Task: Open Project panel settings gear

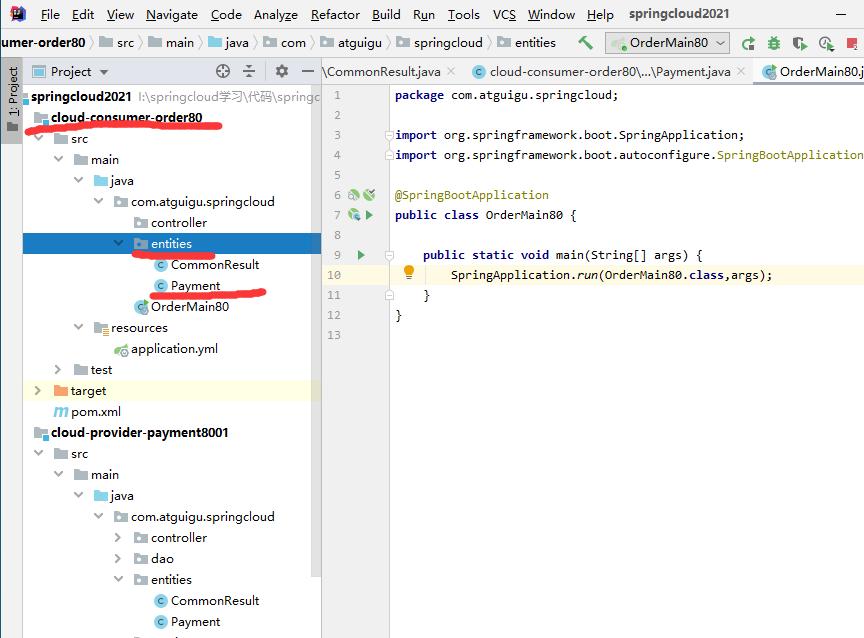Action: point(282,71)
